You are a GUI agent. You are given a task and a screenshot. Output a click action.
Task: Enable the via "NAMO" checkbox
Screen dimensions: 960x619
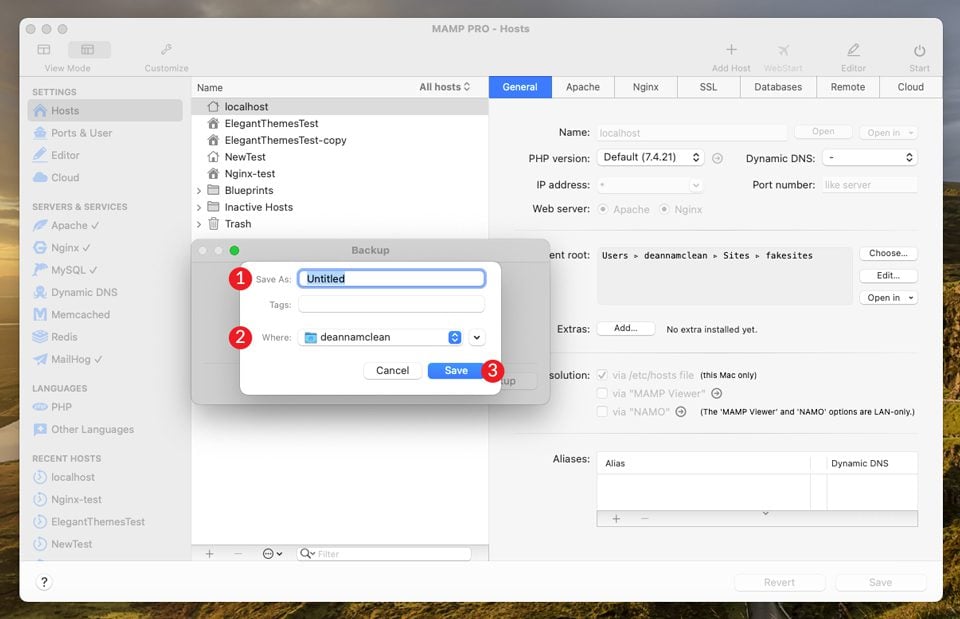coord(602,411)
